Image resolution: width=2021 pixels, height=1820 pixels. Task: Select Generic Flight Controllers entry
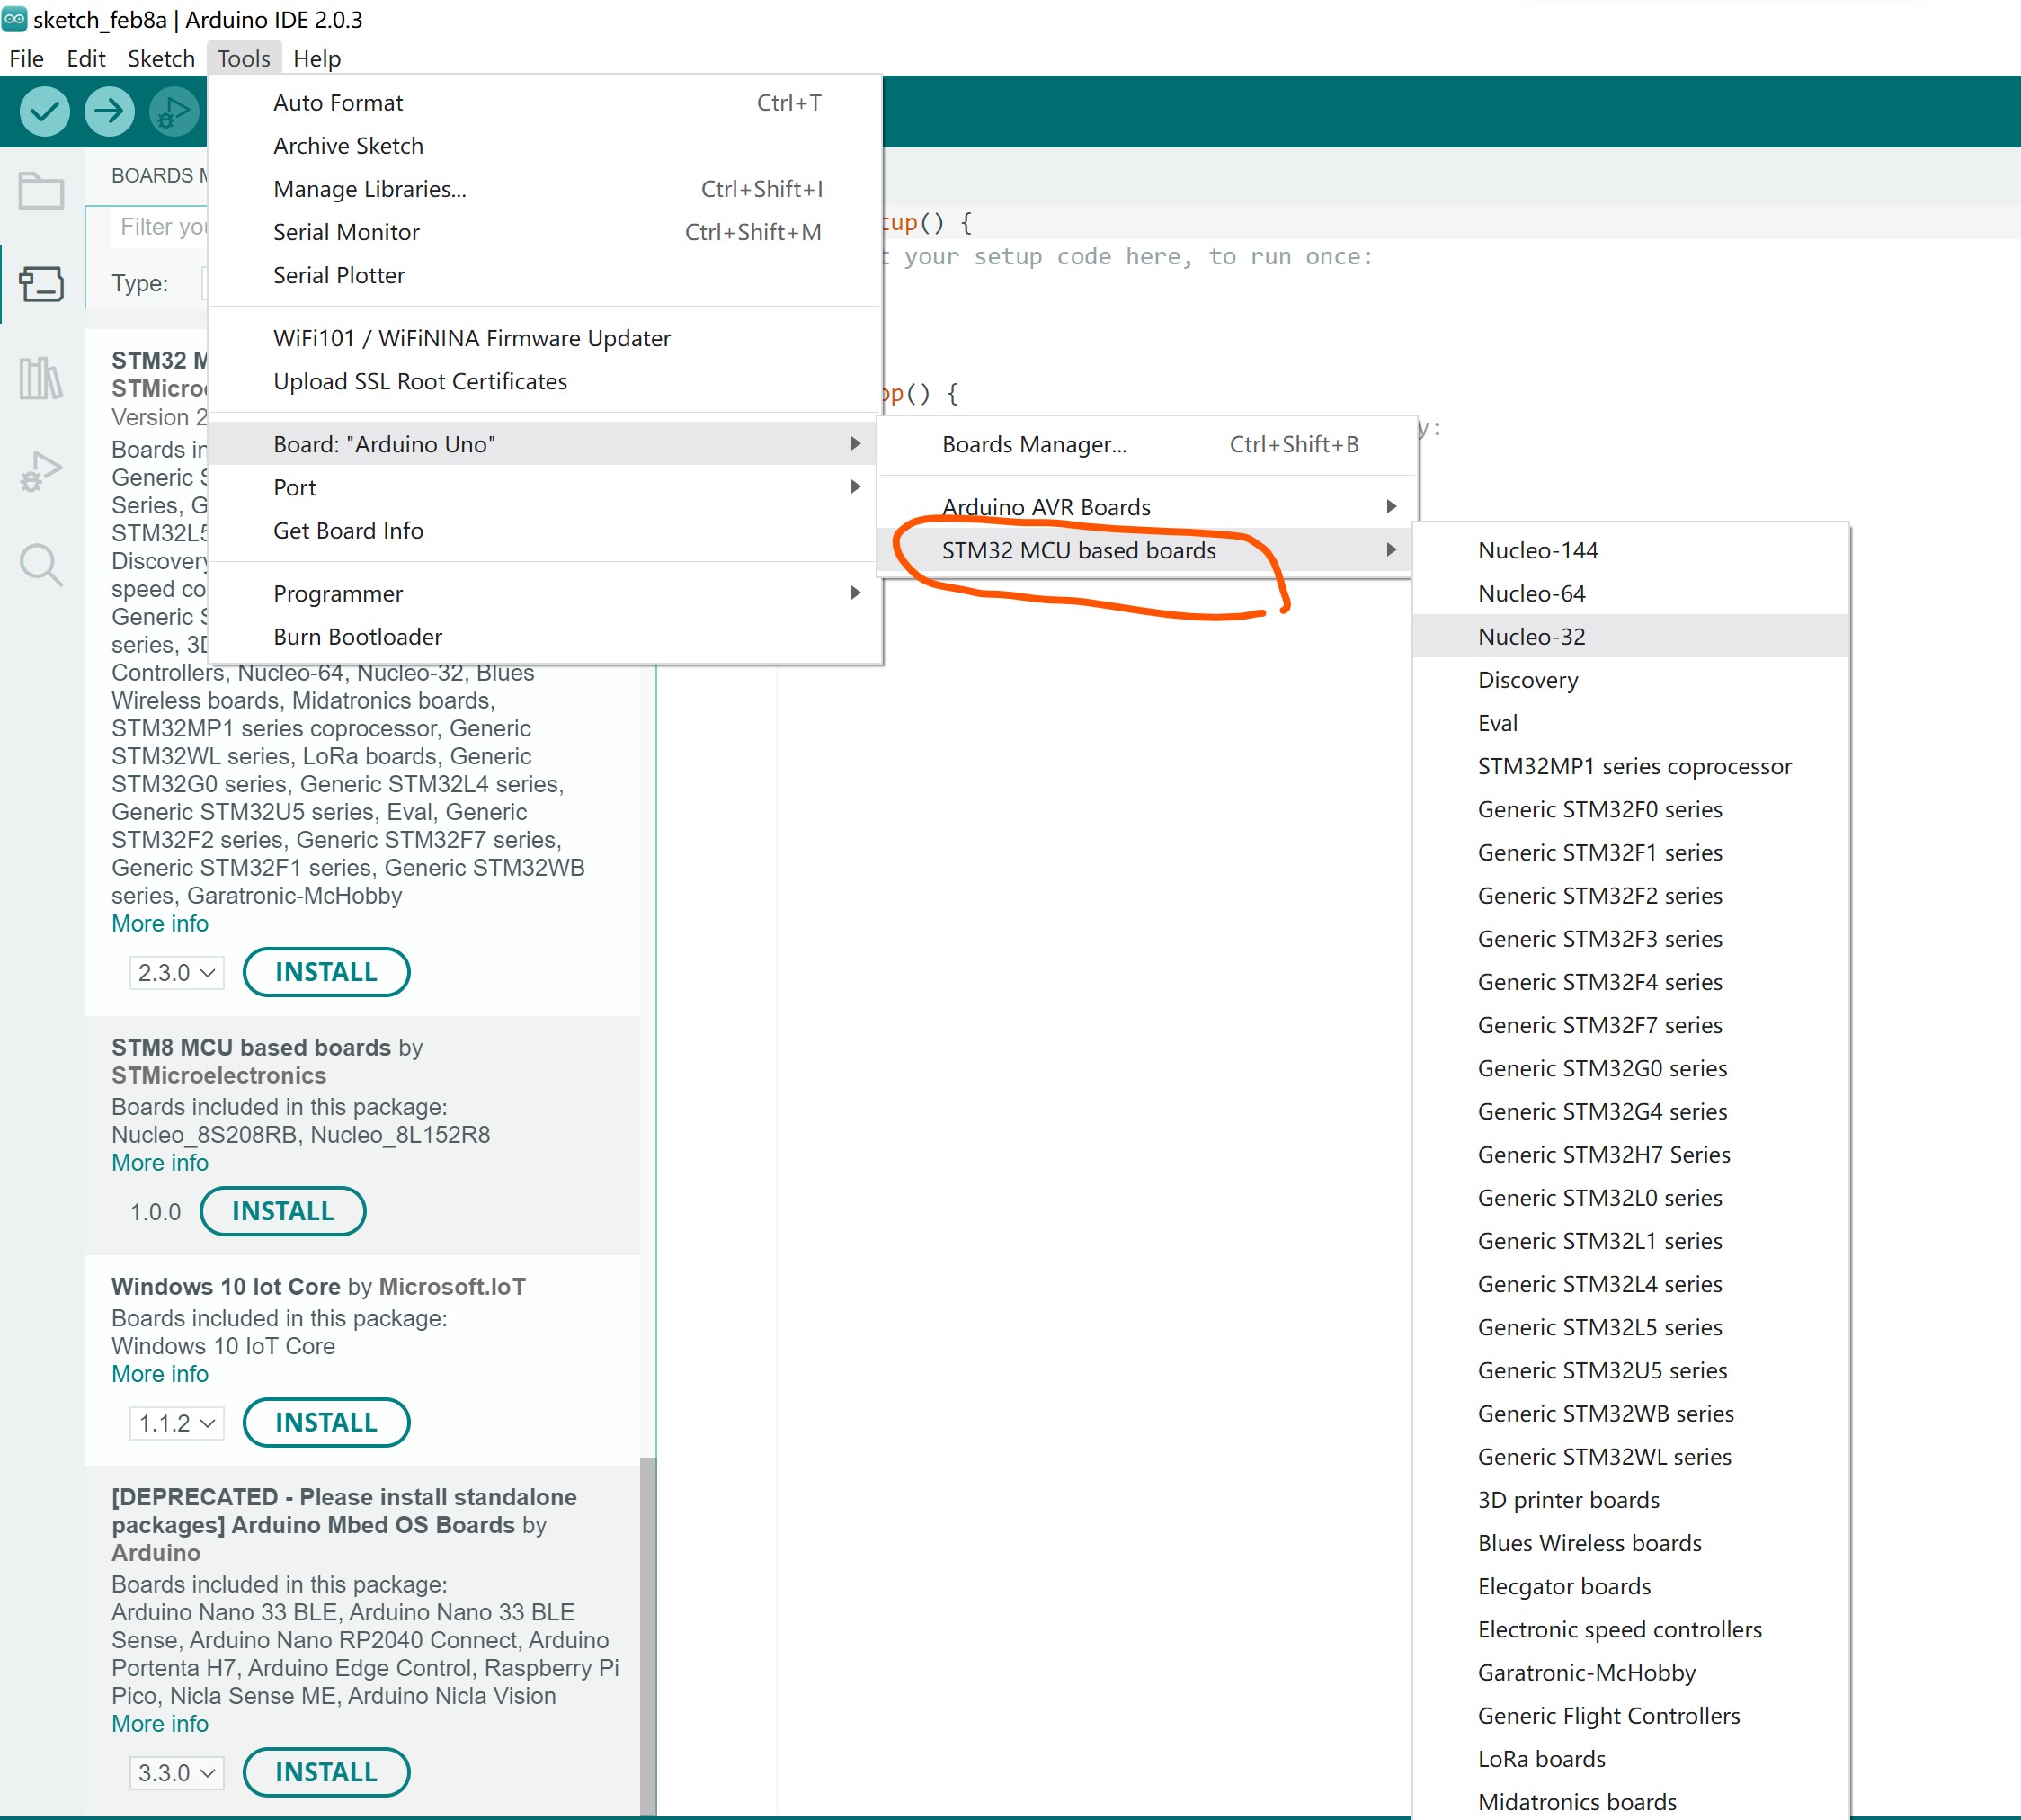(x=1631, y=1715)
